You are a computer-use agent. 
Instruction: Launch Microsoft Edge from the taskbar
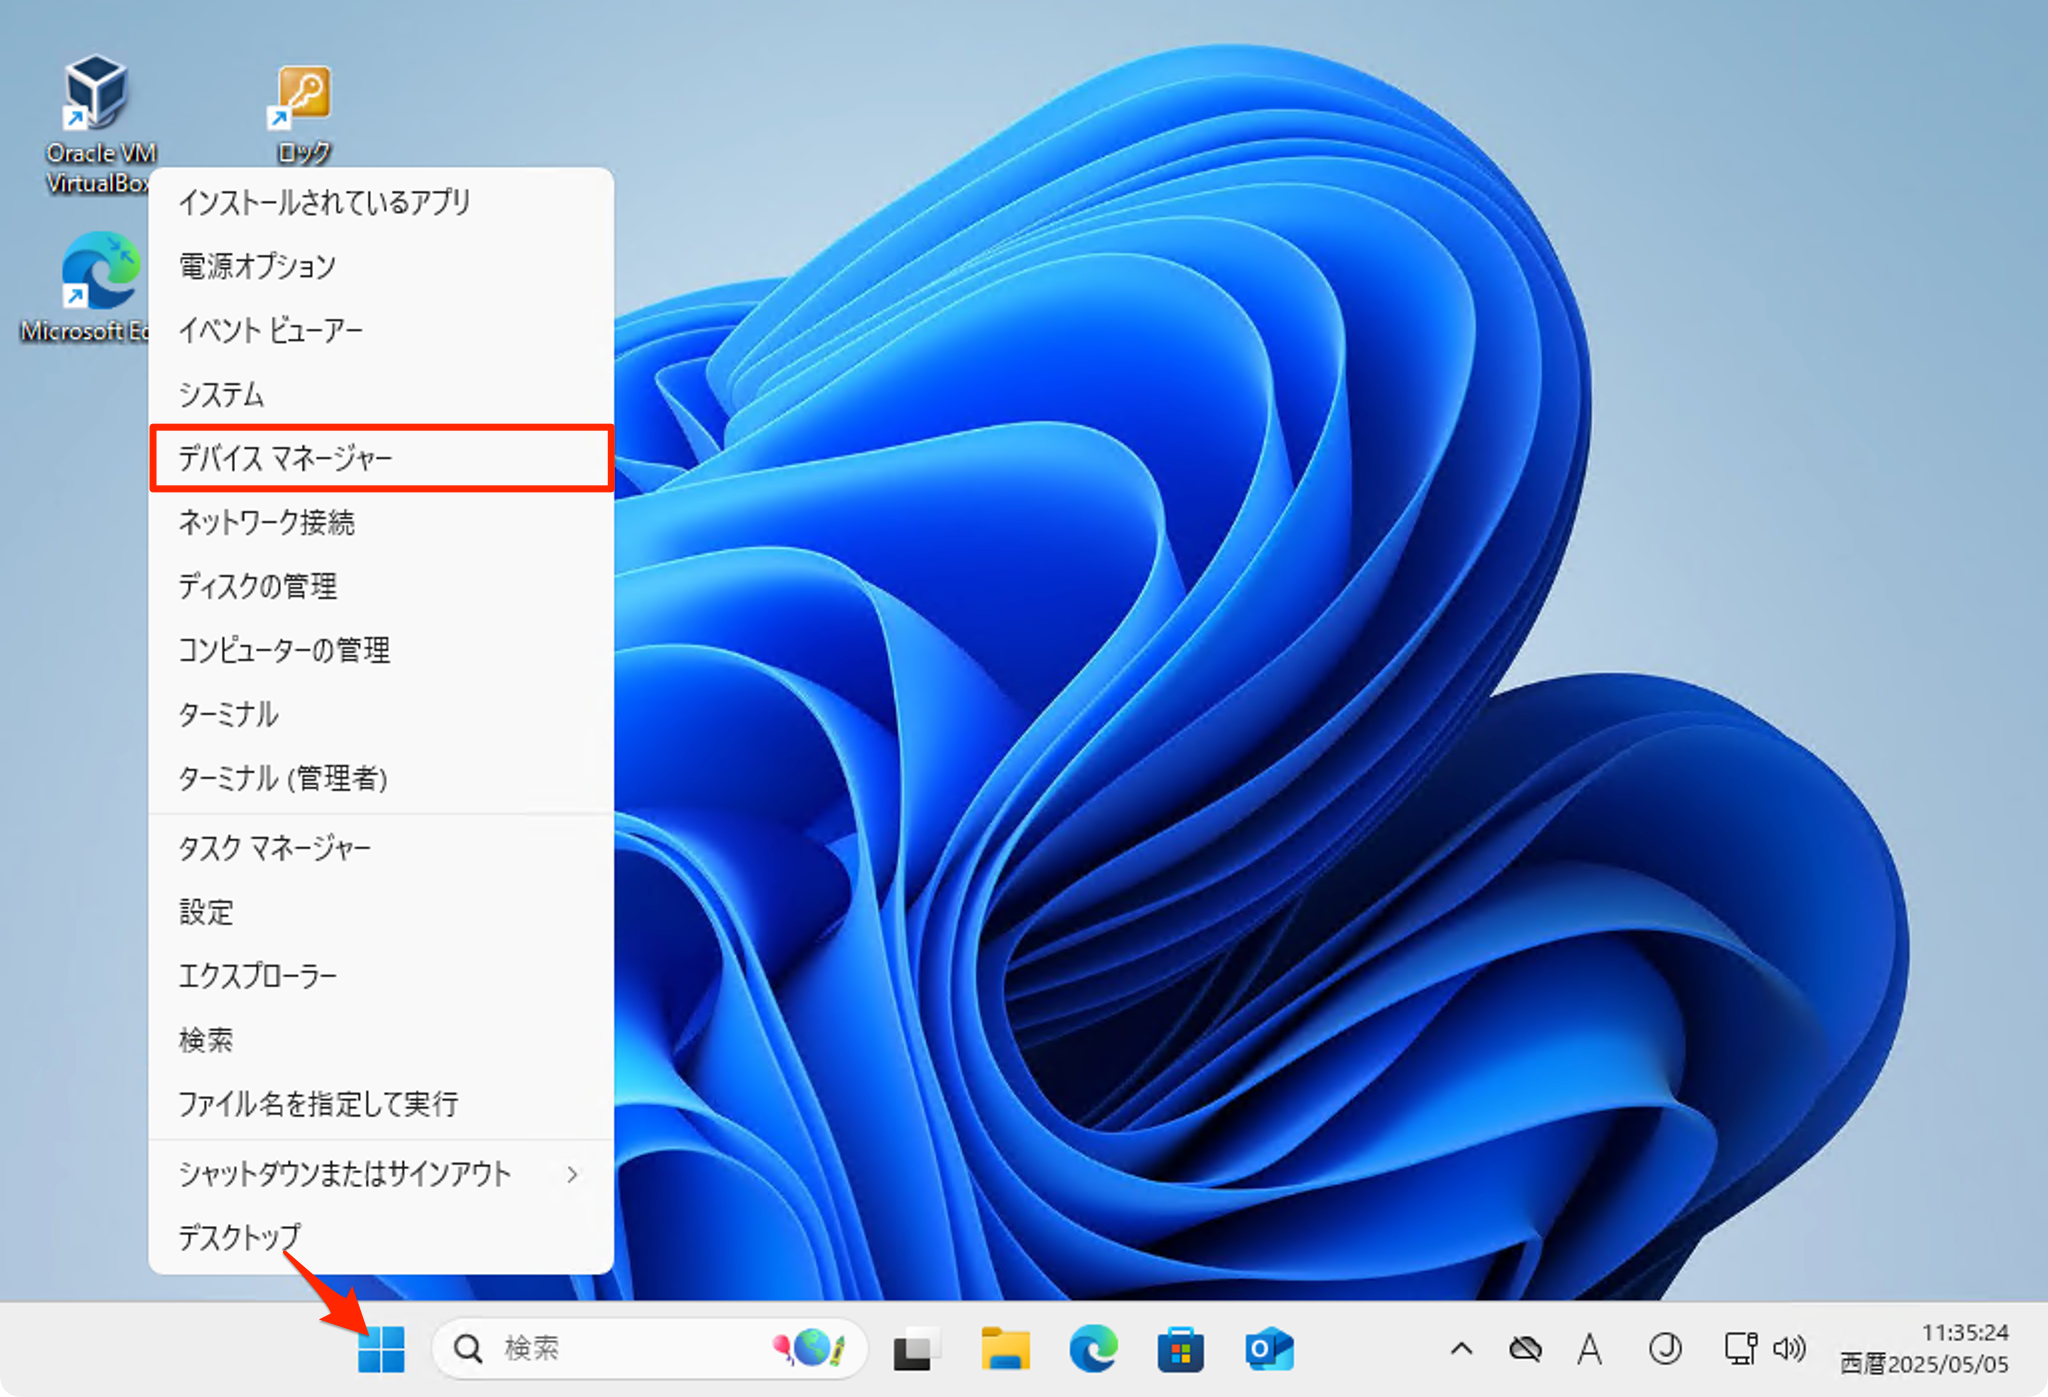(1092, 1347)
